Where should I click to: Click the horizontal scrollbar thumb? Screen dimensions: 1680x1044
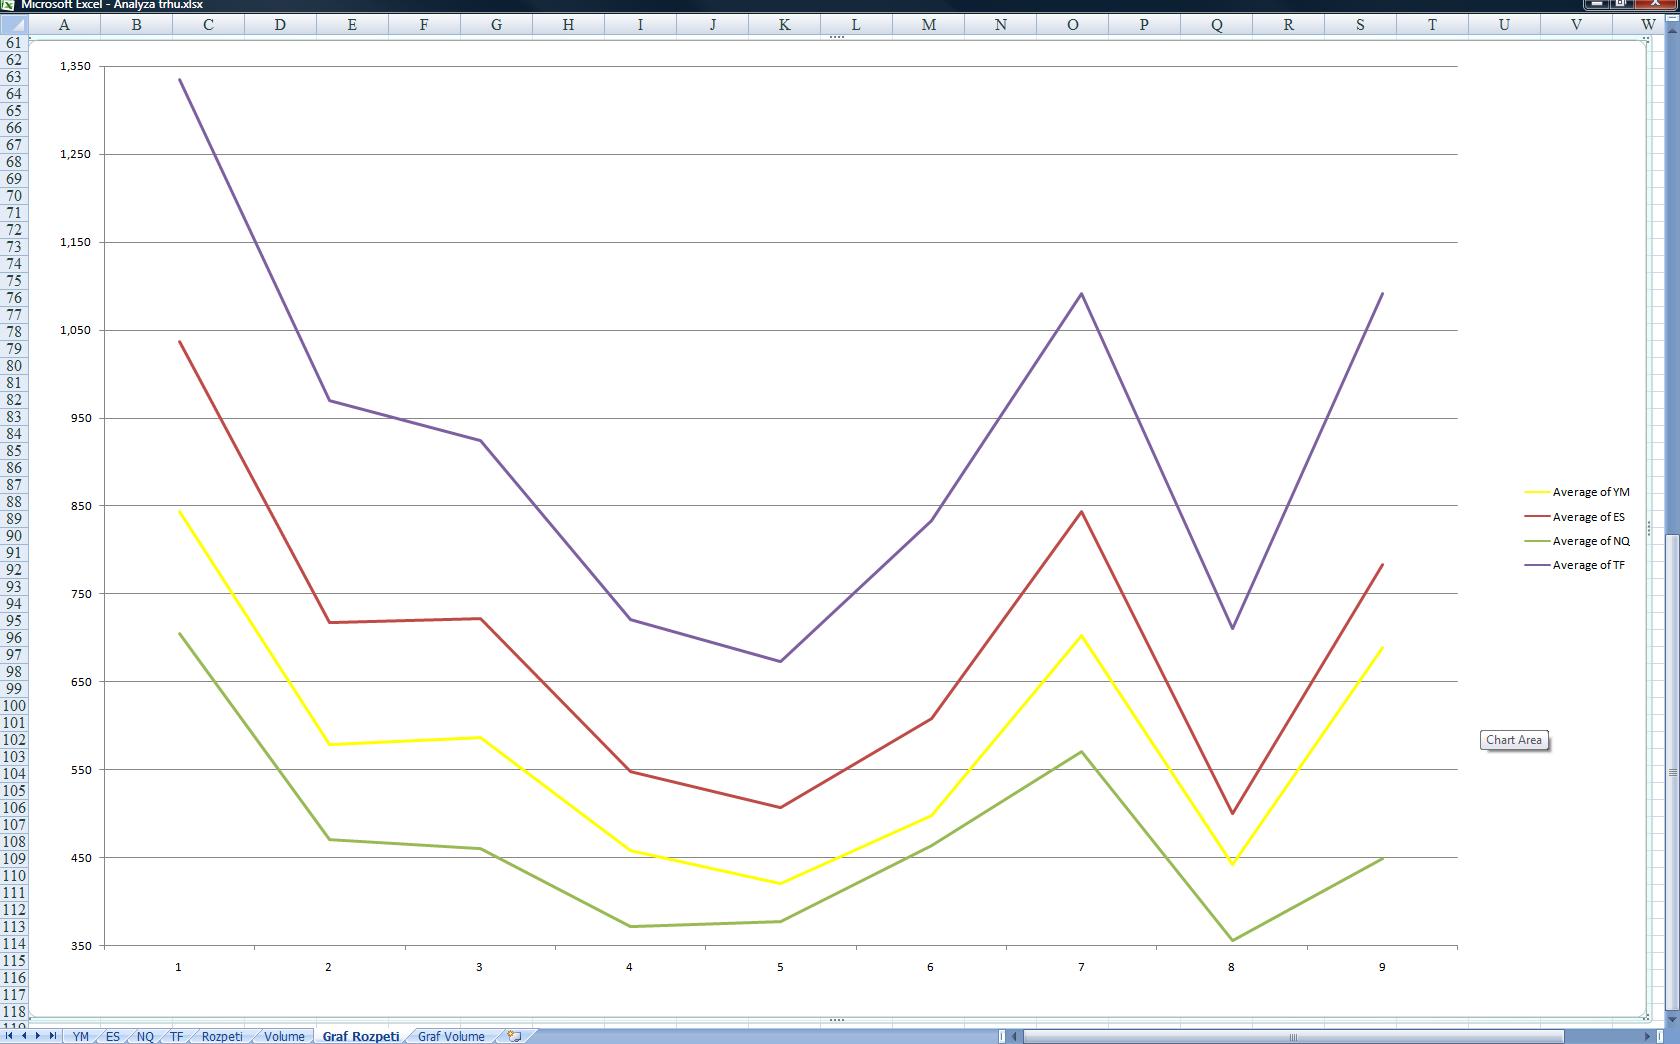[x=1293, y=1036]
